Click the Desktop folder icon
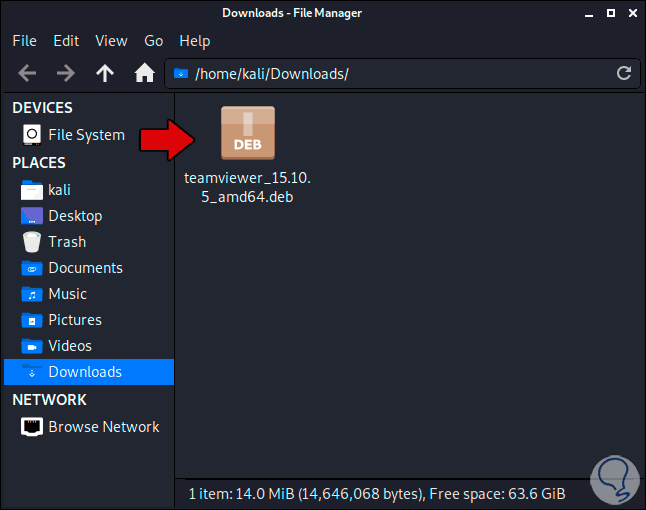 32,216
